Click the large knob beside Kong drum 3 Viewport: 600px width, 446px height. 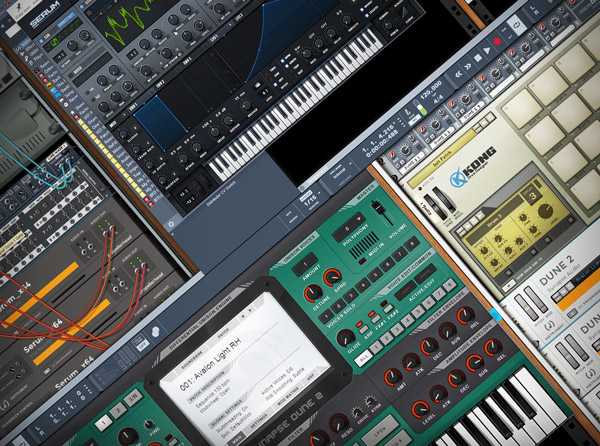pos(547,211)
